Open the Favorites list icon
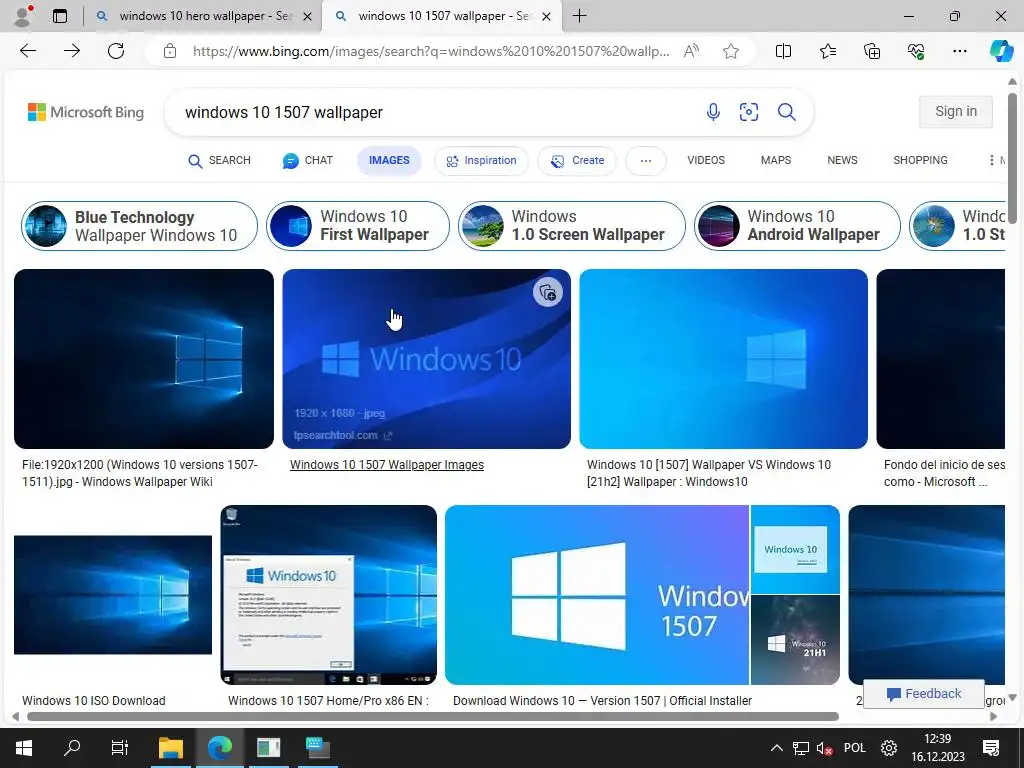This screenshot has height=768, width=1024. point(827,51)
